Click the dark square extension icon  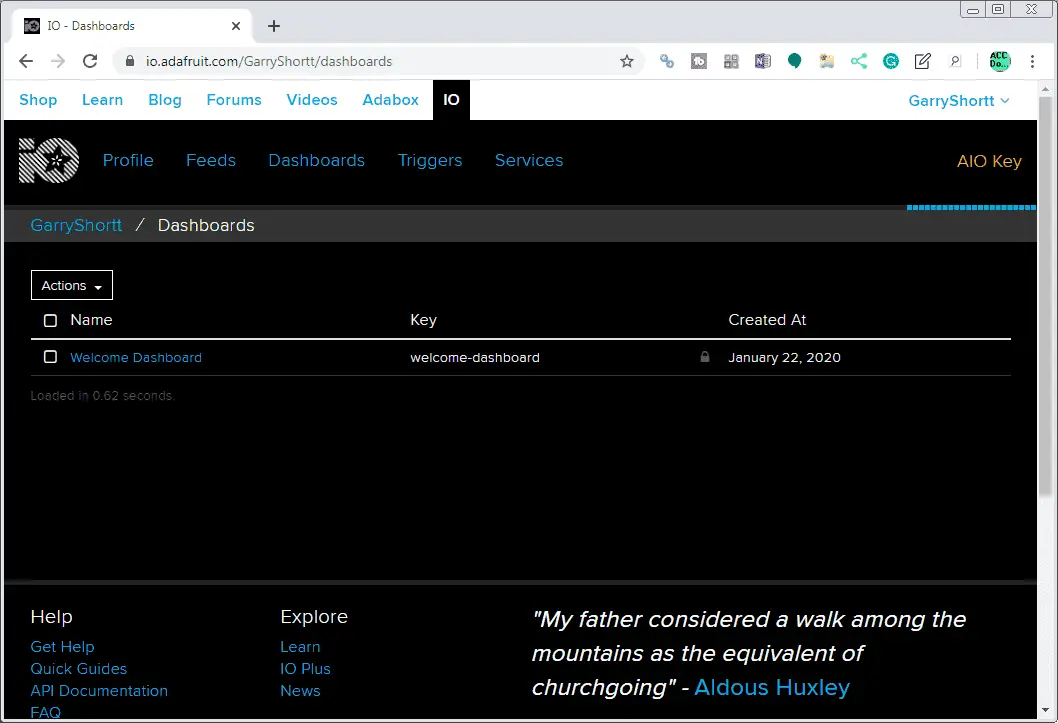698,61
